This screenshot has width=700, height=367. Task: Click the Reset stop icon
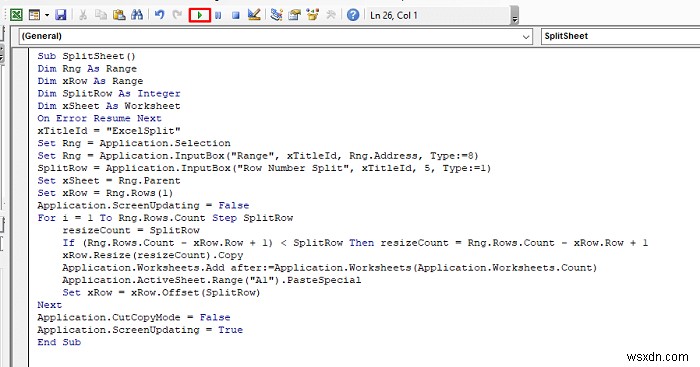click(x=236, y=16)
